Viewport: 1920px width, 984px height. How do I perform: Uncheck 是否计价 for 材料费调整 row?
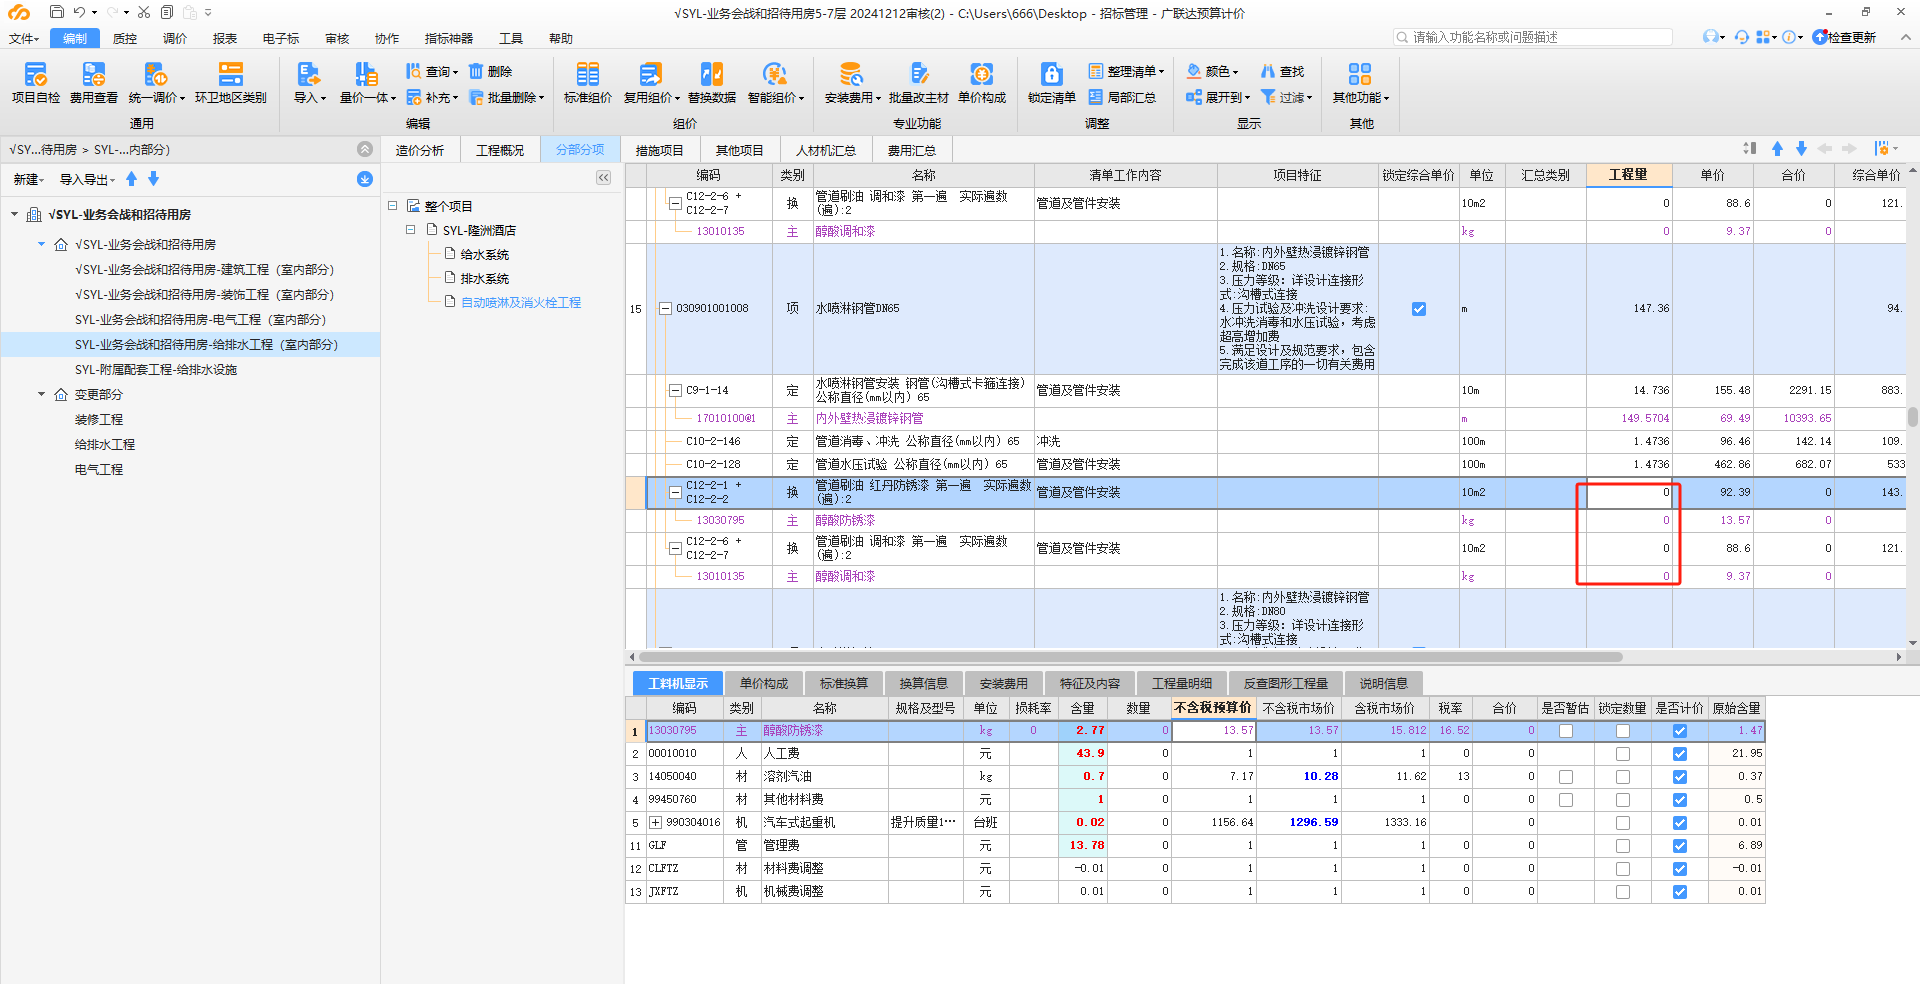click(1680, 869)
